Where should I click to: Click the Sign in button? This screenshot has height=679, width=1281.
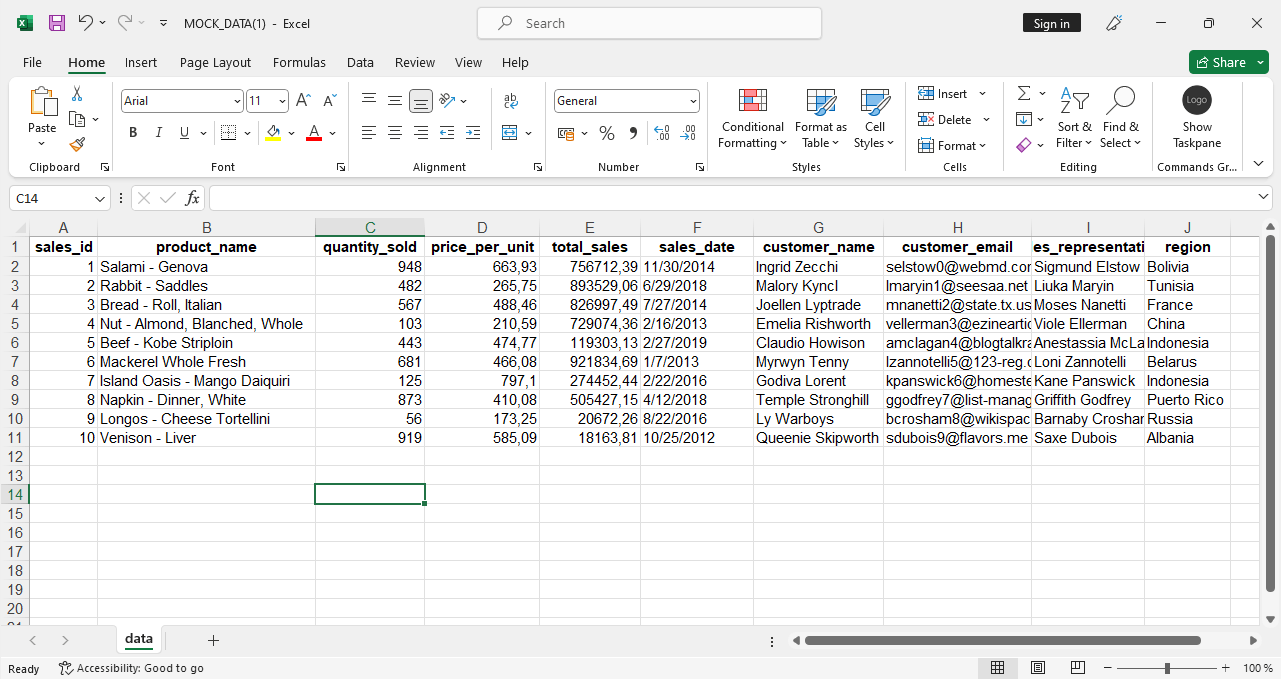tap(1051, 23)
